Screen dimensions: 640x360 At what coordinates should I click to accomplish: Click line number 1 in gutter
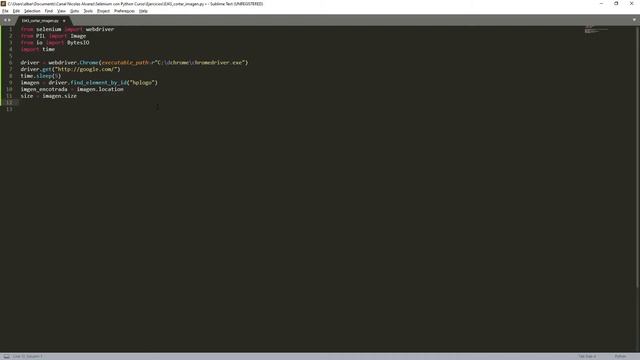coord(11,29)
